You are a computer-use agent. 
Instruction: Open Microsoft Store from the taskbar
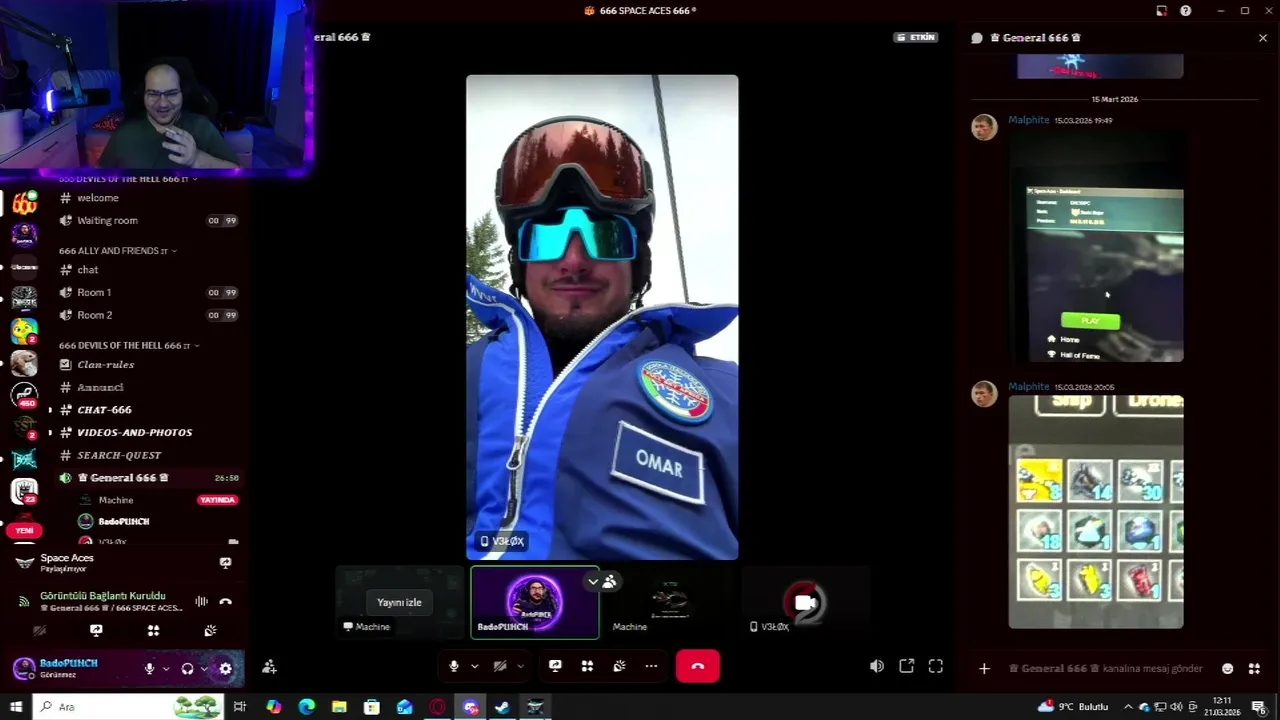(x=372, y=707)
